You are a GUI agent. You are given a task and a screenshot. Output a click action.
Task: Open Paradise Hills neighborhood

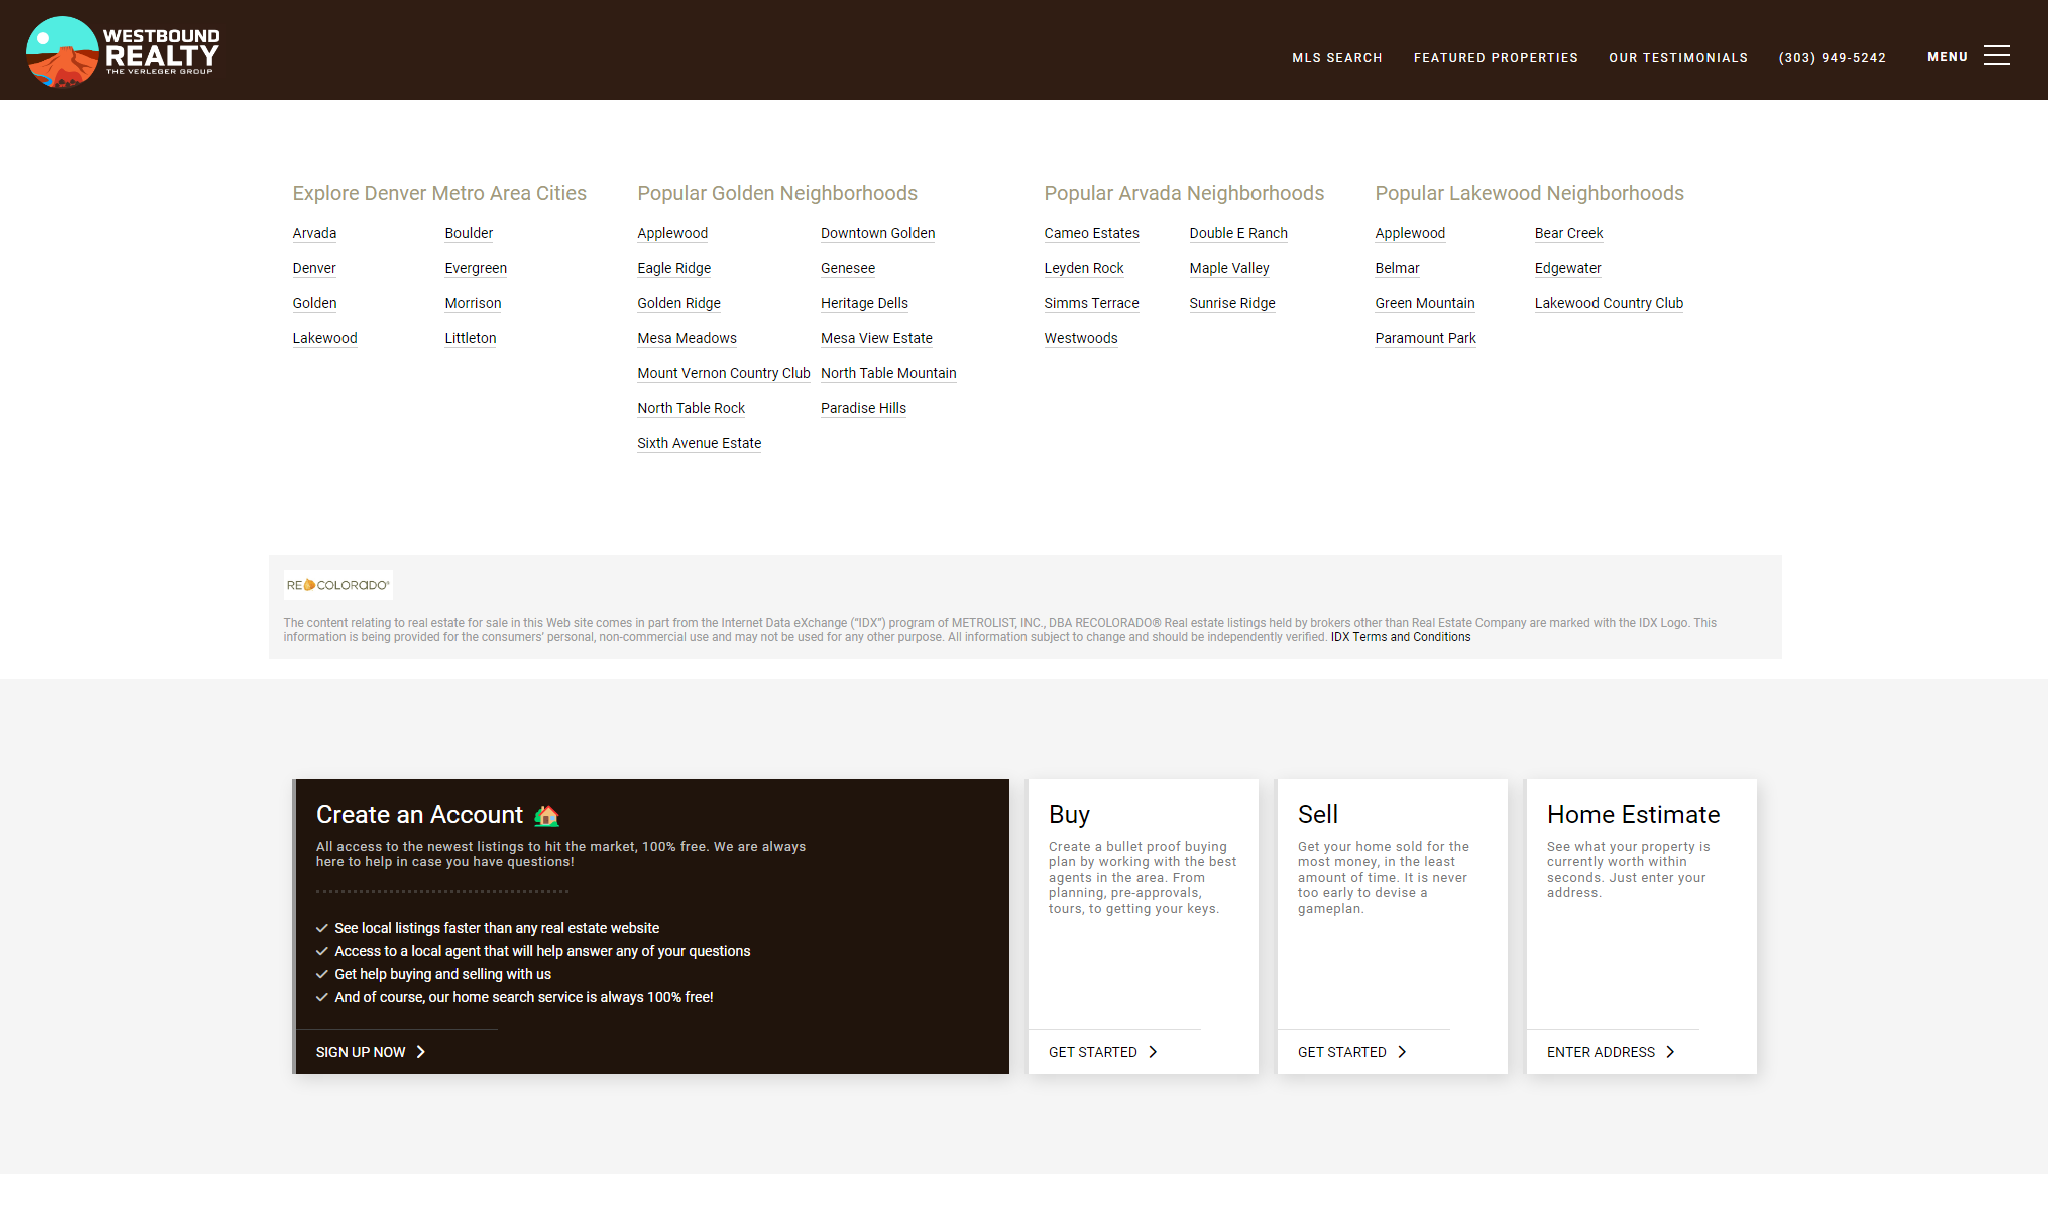[x=863, y=408]
